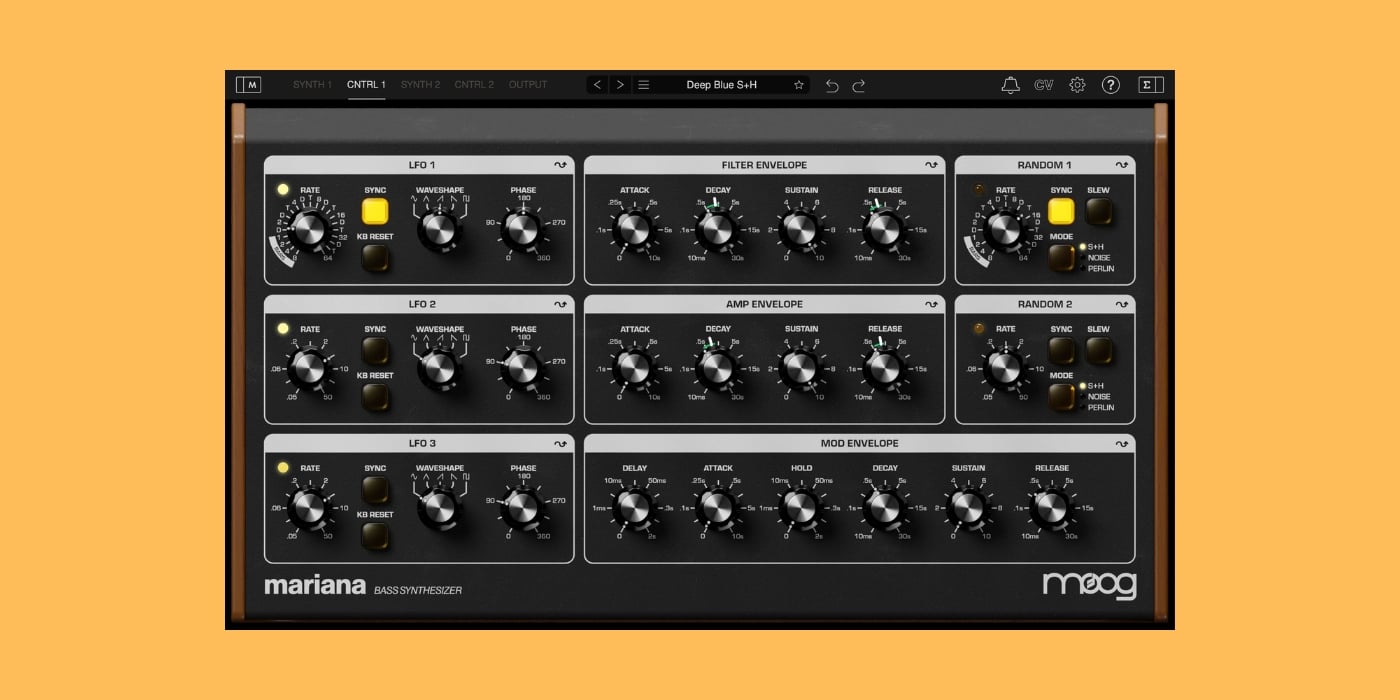Click the Filter Envelope ATTACK knob
1400x700 pixels.
pyautogui.click(x=634, y=230)
